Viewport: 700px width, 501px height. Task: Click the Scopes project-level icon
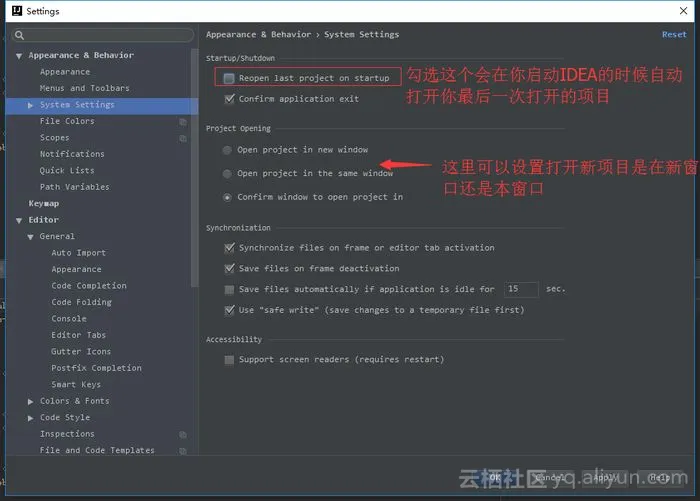(183, 138)
